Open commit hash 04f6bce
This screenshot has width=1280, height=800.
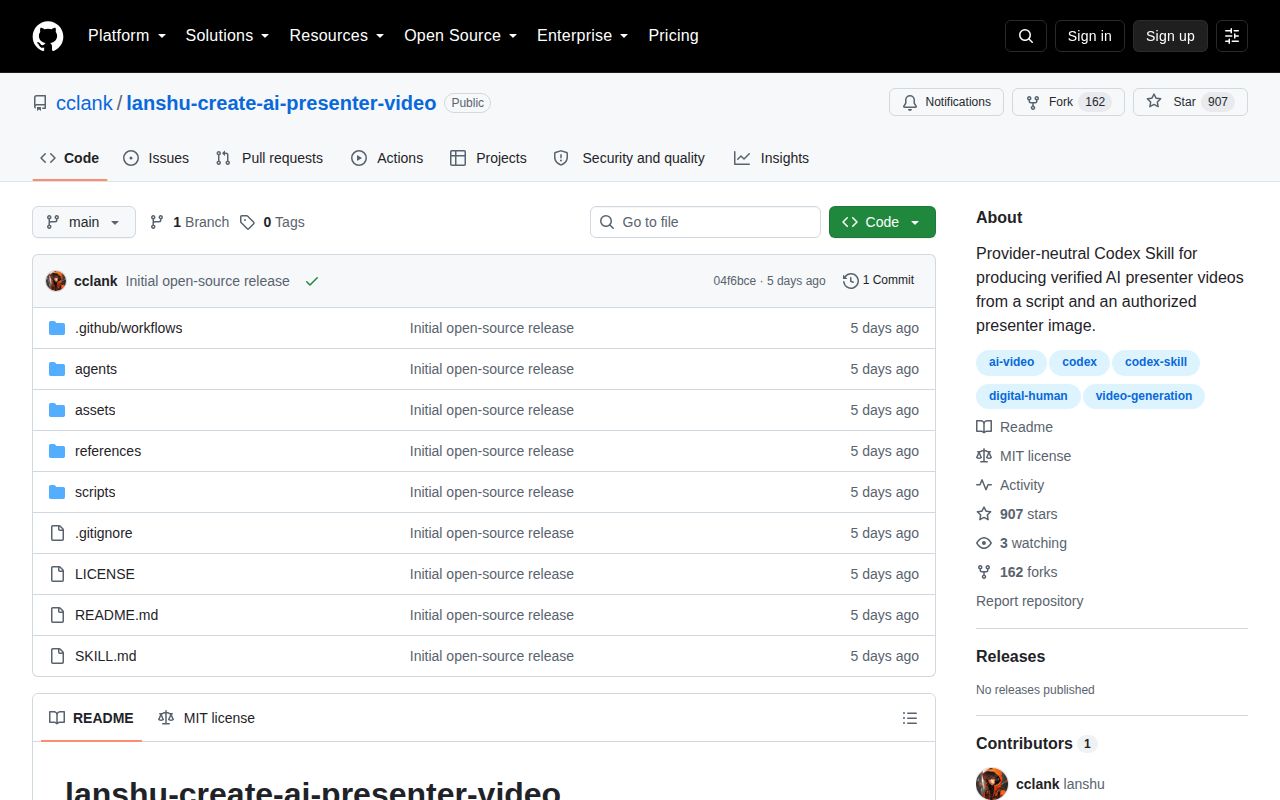pos(734,281)
